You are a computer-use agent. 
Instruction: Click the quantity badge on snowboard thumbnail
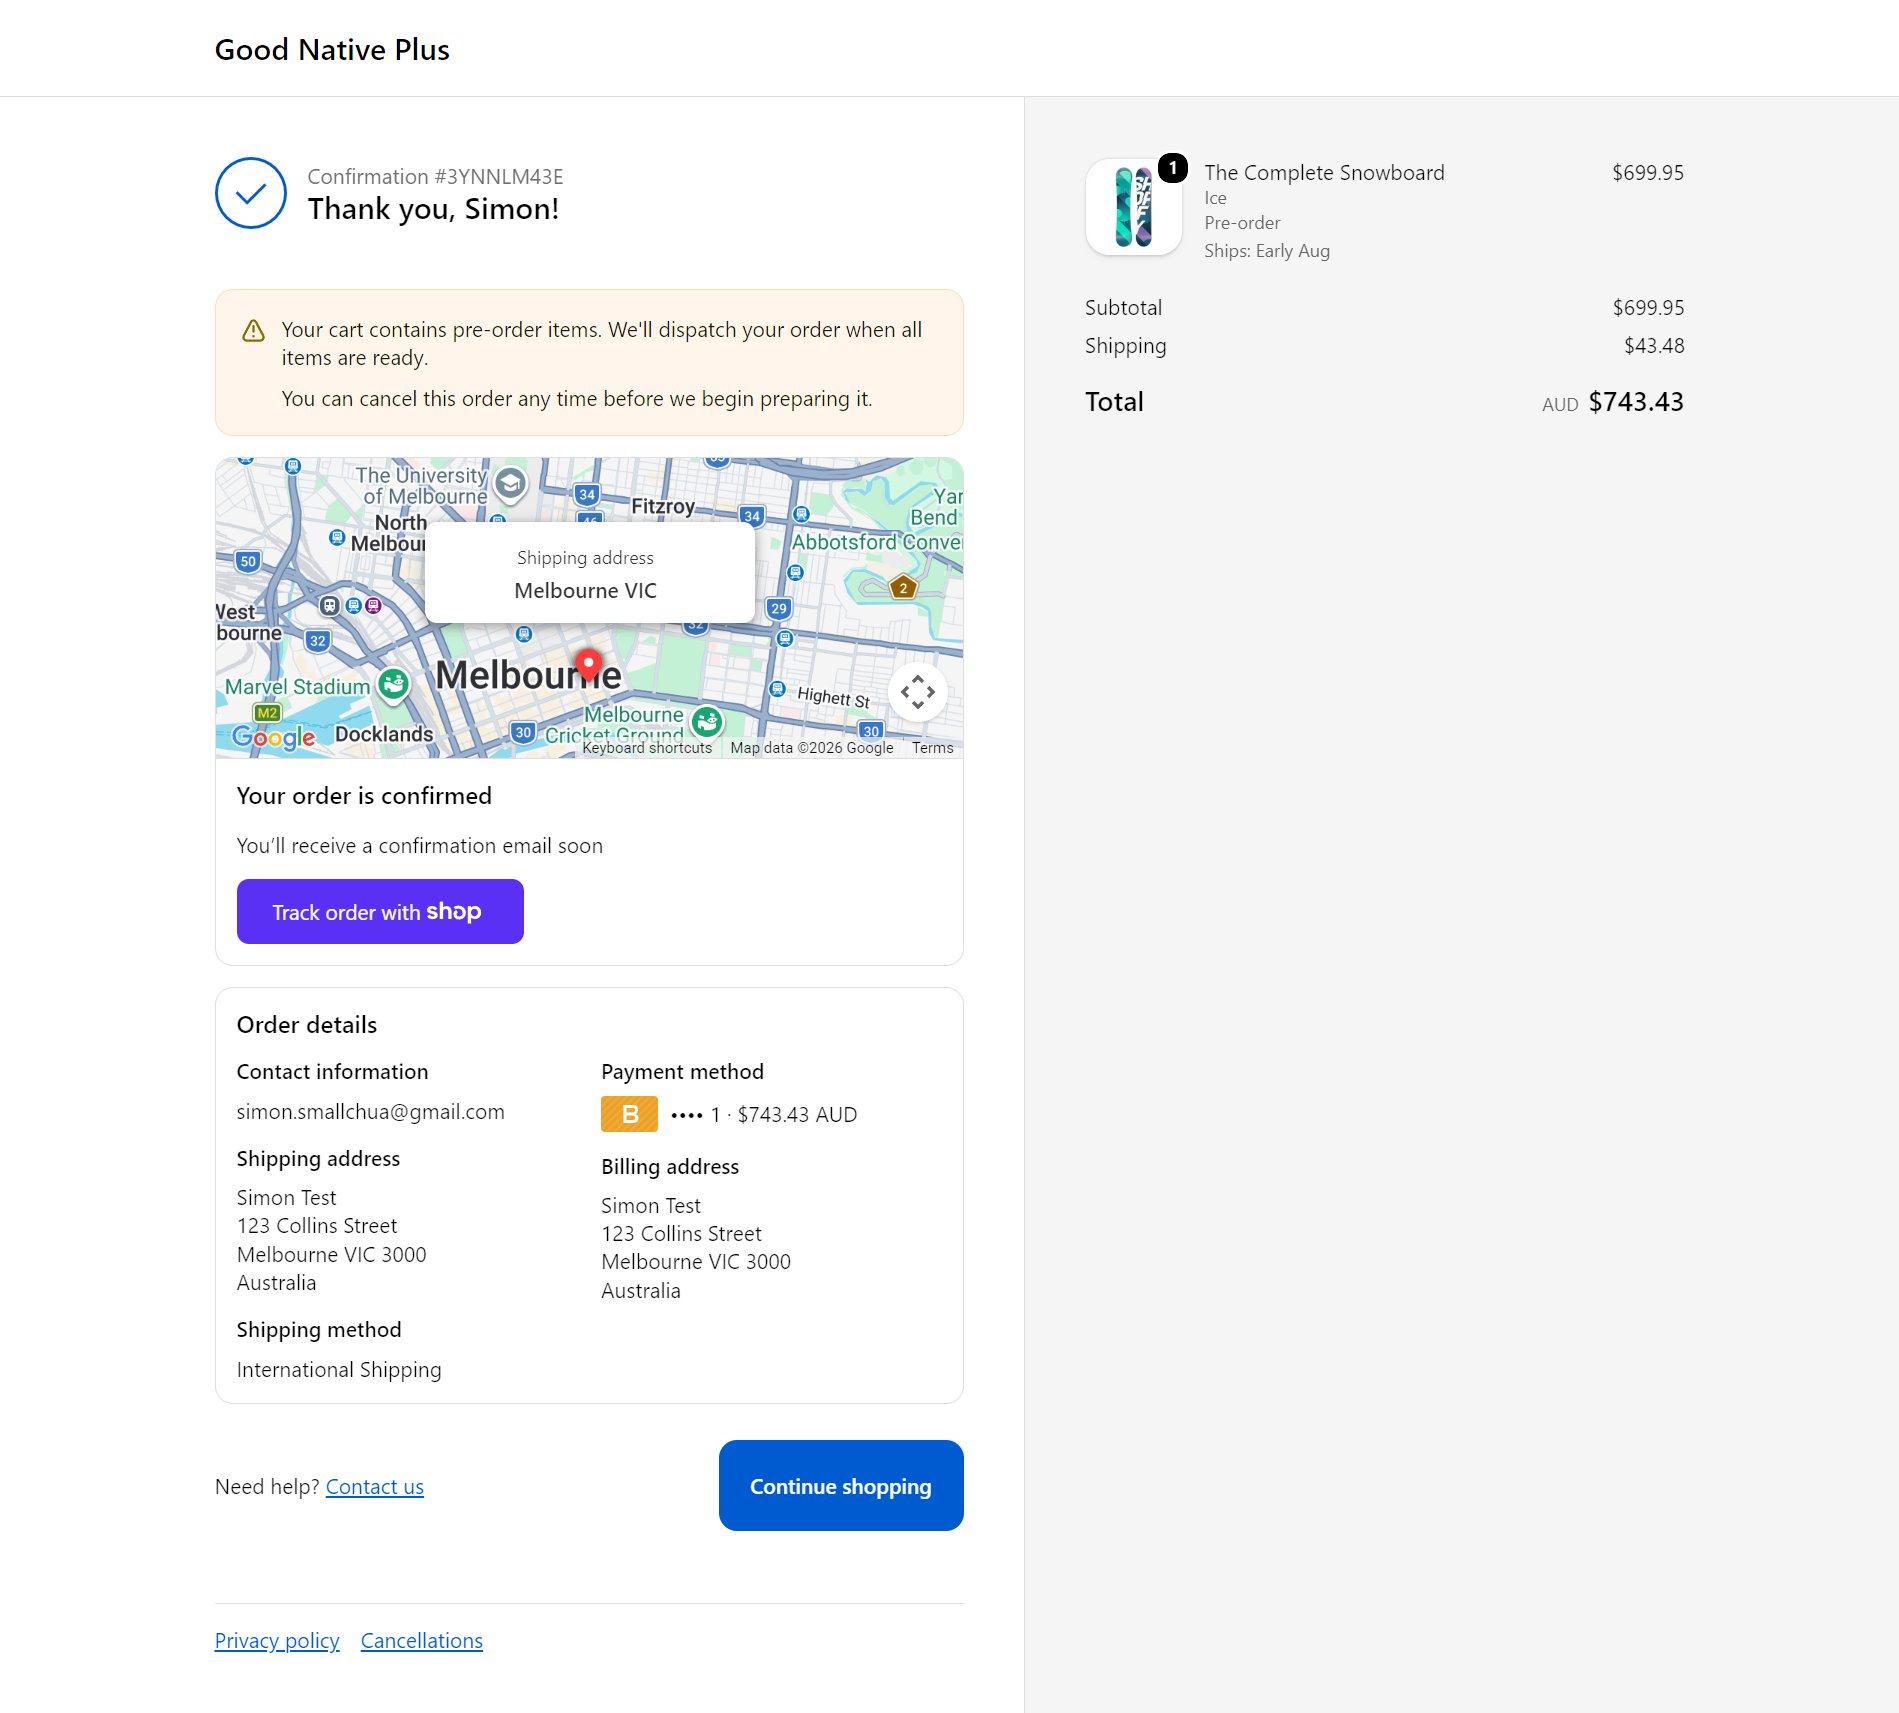tap(1173, 168)
